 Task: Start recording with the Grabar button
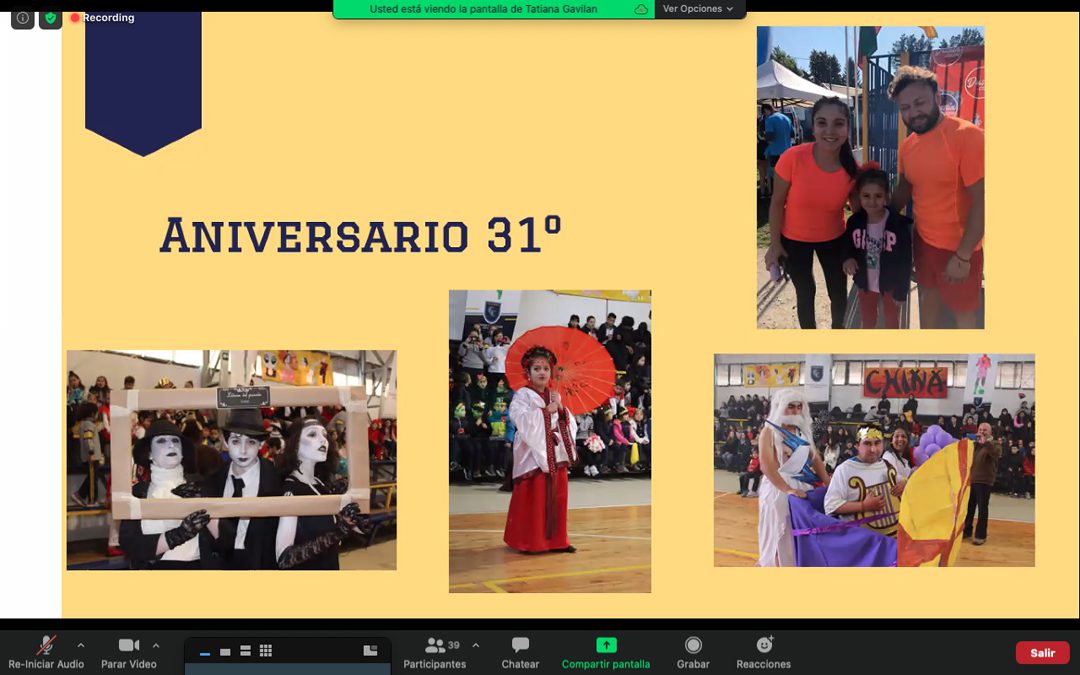click(693, 653)
